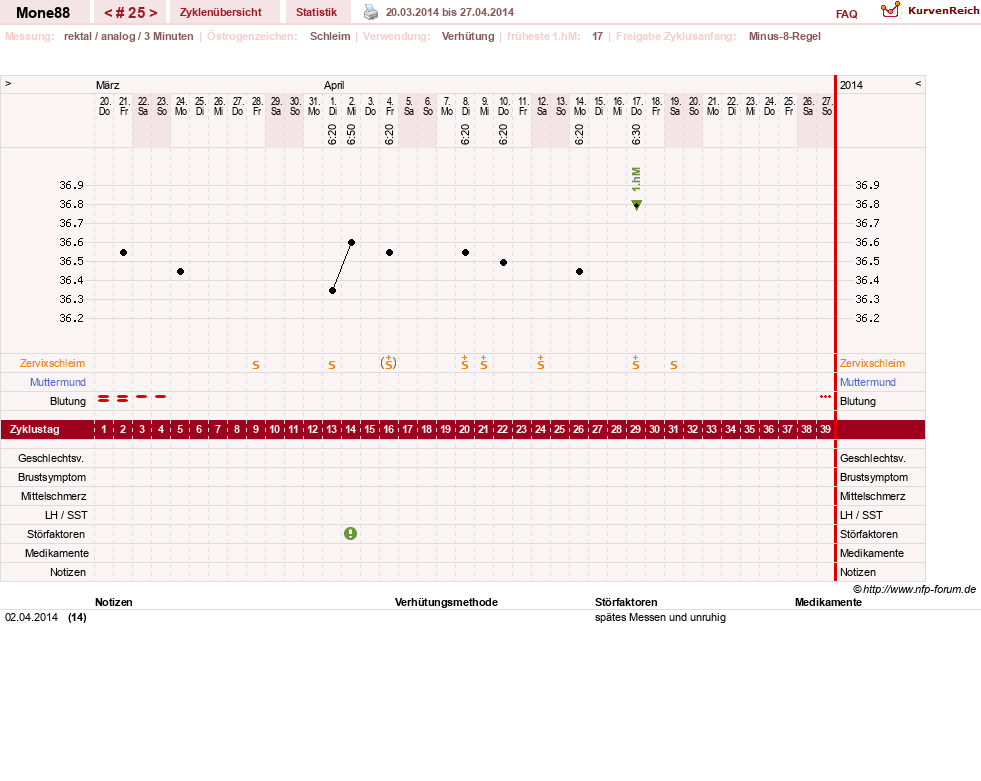
Task: Click the temperature point on 24. März
Action: 180,271
